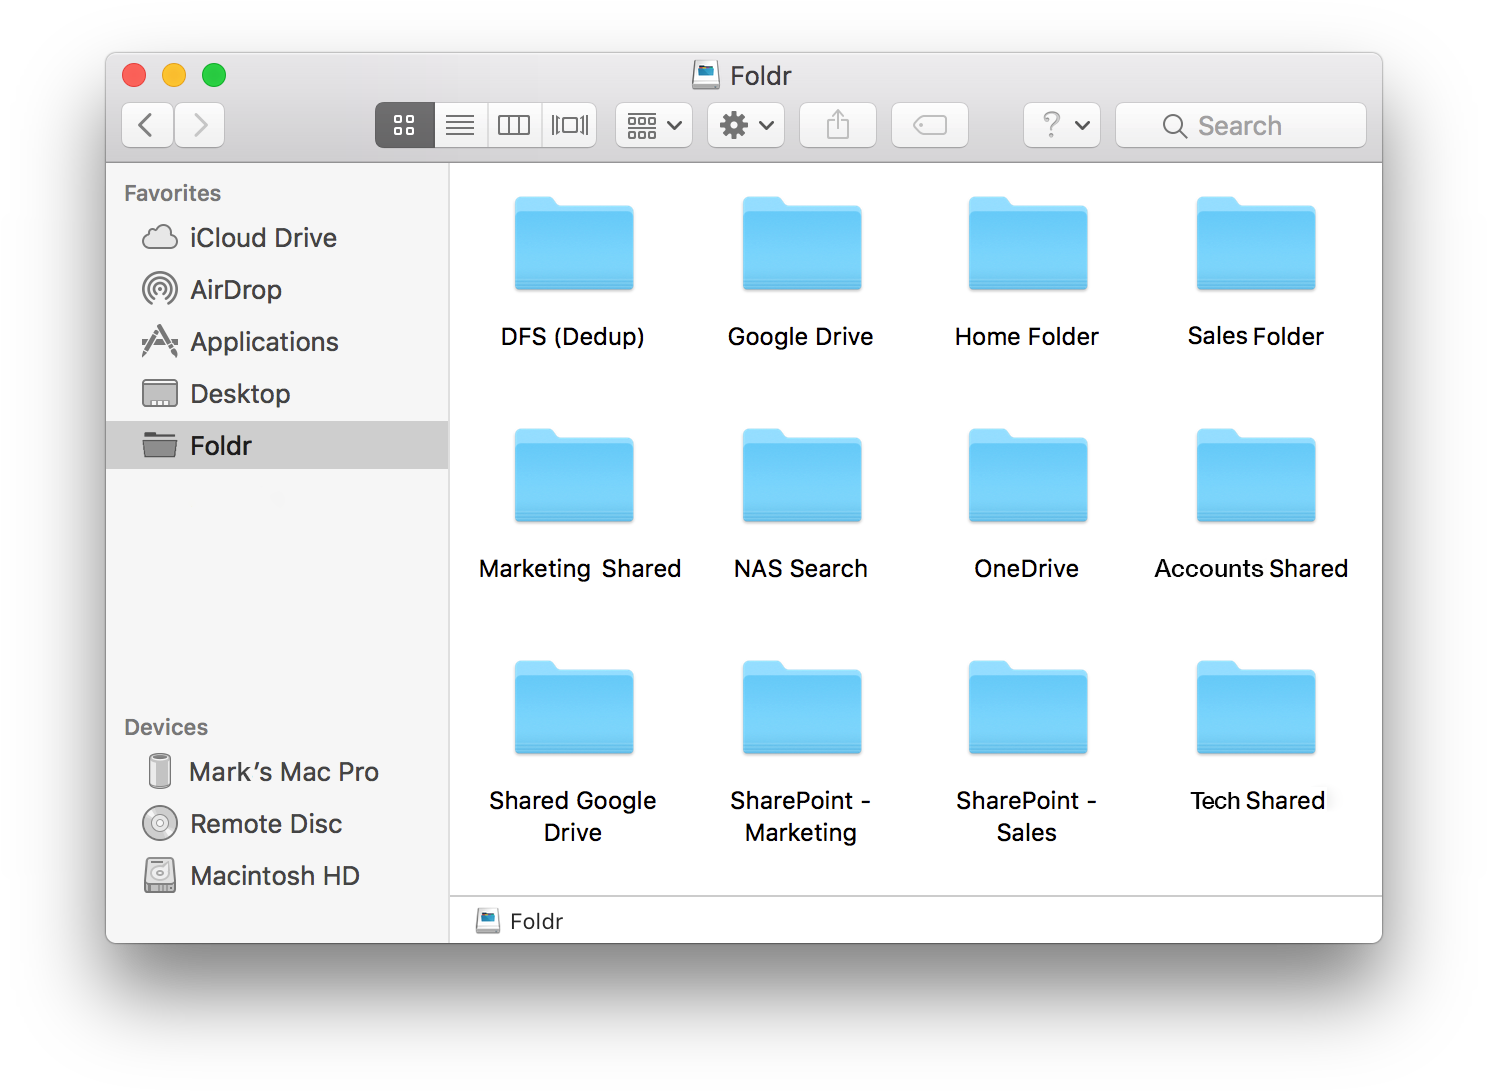Open the action gear menu
The image size is (1487, 1091).
[745, 124]
